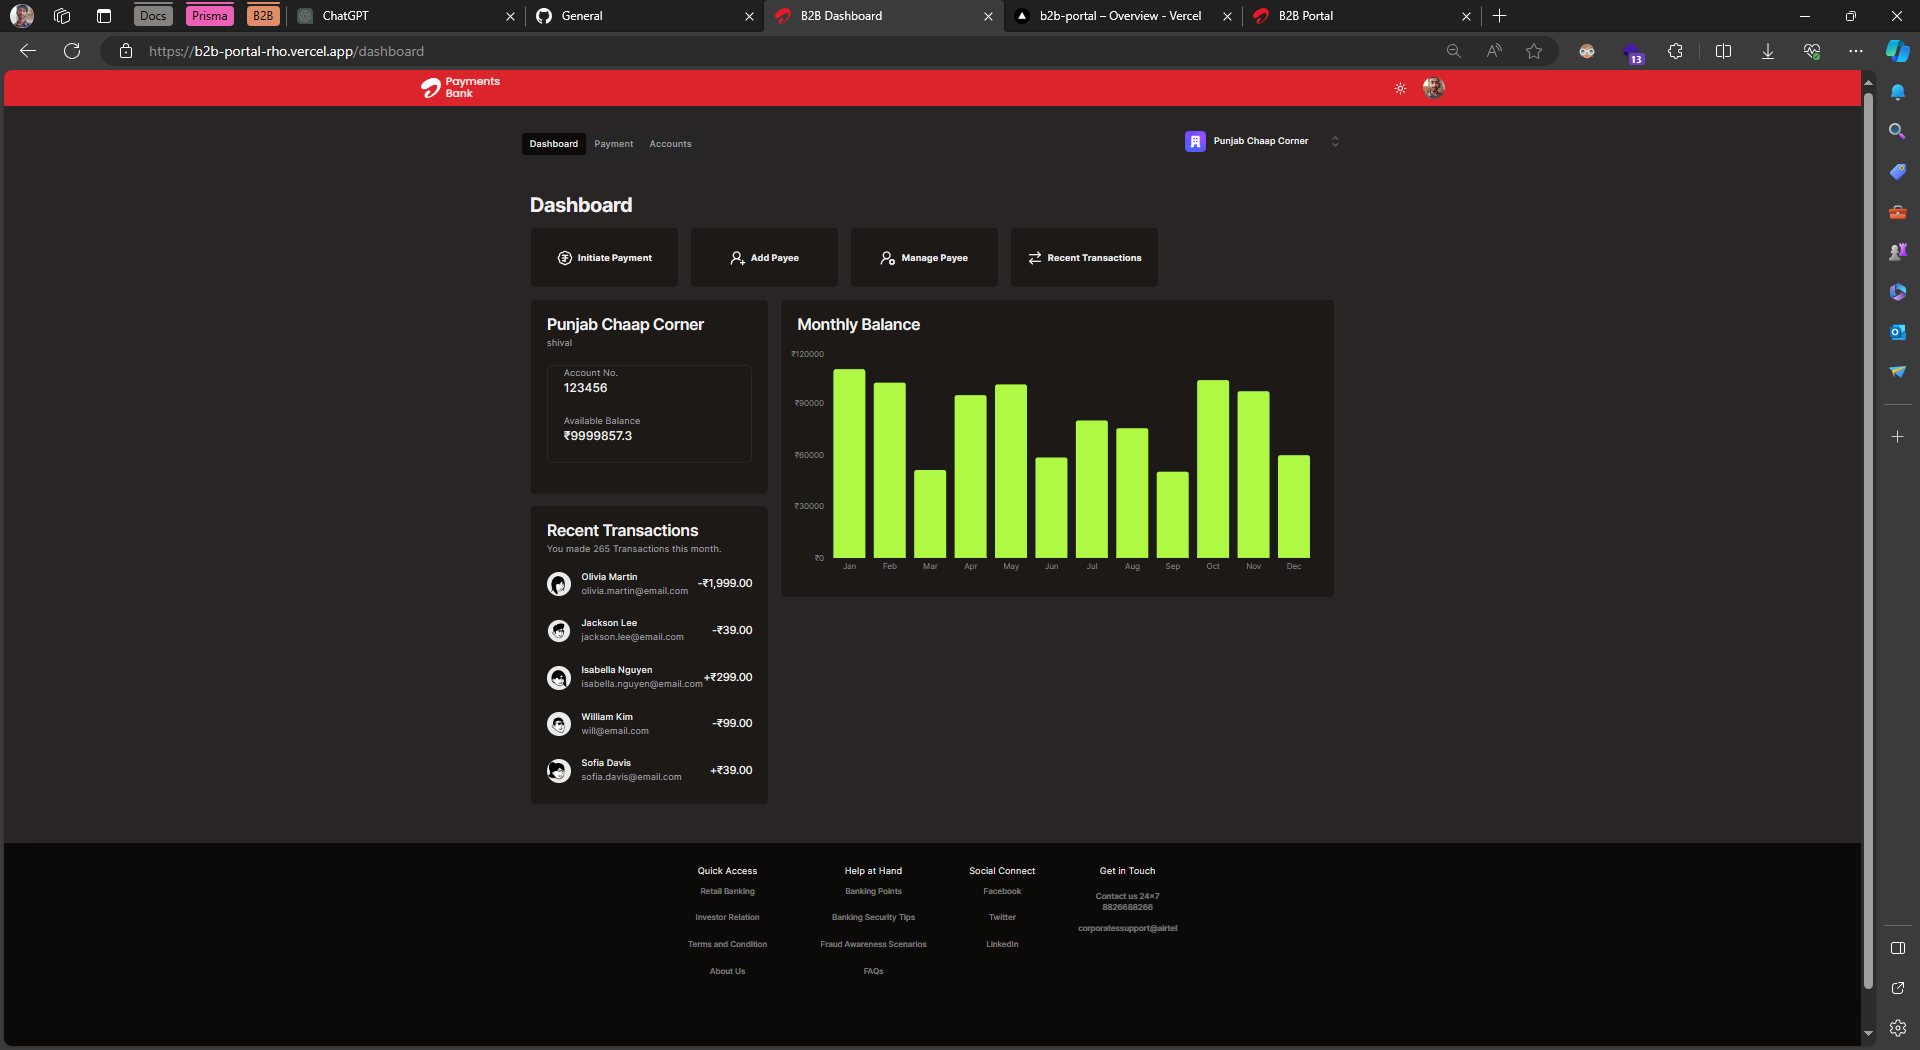Viewport: 1920px width, 1050px height.
Task: Click the Payments Bank logo
Action: (459, 88)
